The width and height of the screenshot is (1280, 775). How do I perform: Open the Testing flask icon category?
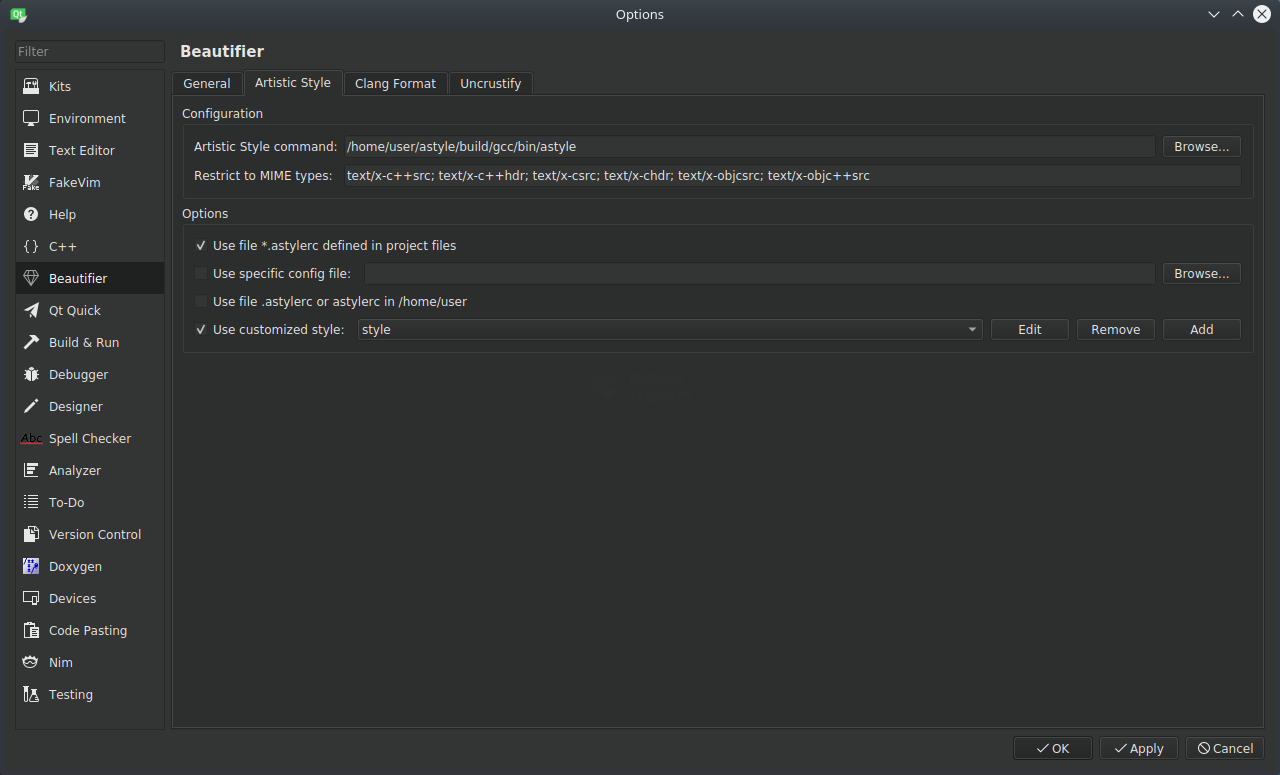tap(31, 695)
